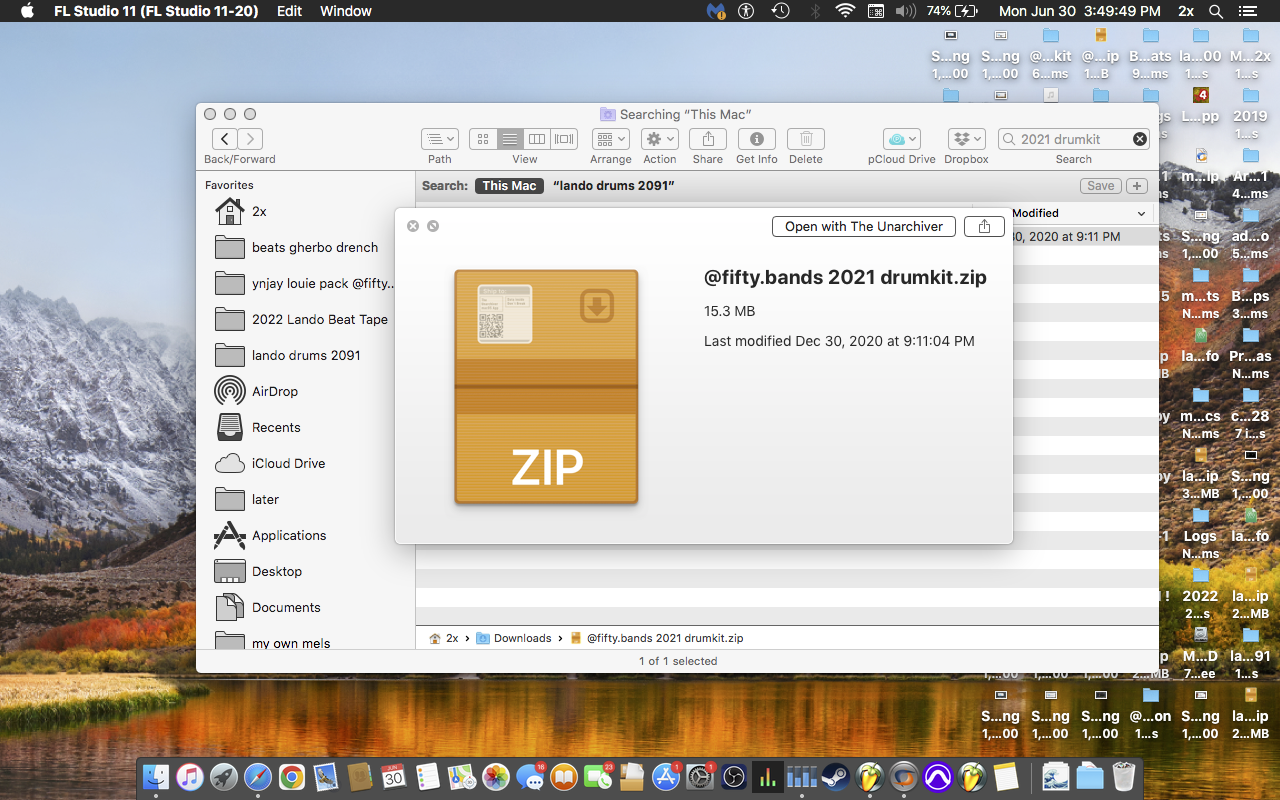Open Photos from the Dock

tap(496, 776)
